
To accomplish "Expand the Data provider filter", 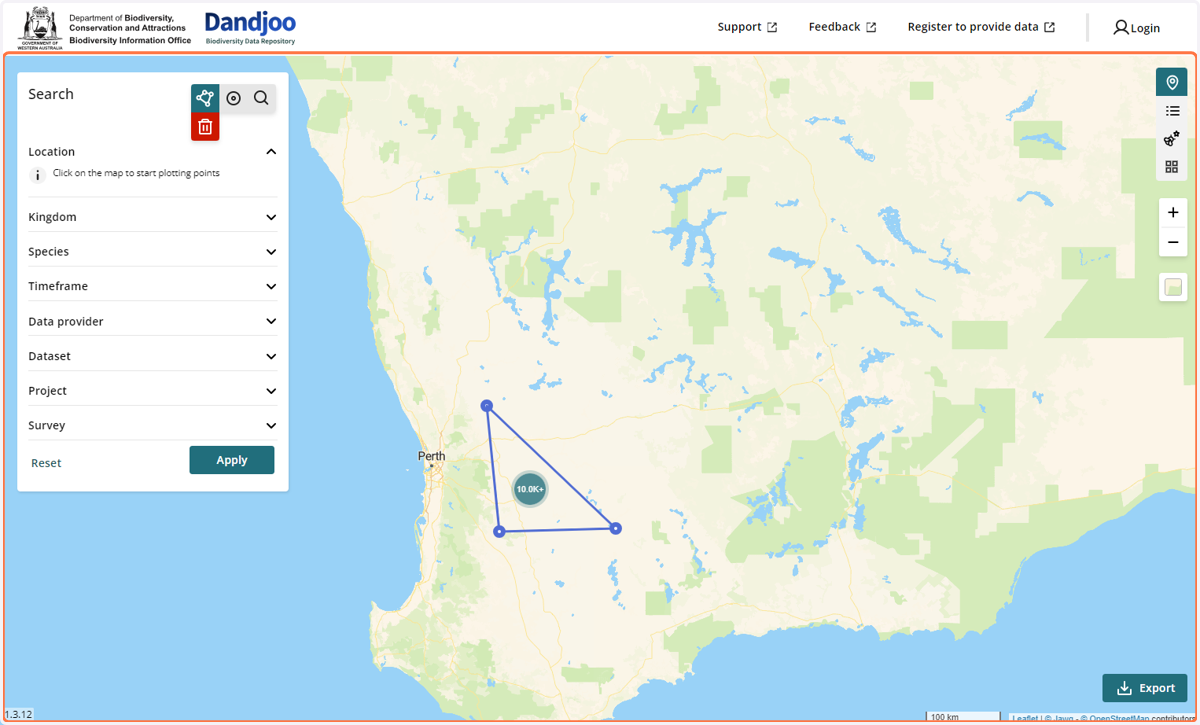I will pos(152,321).
